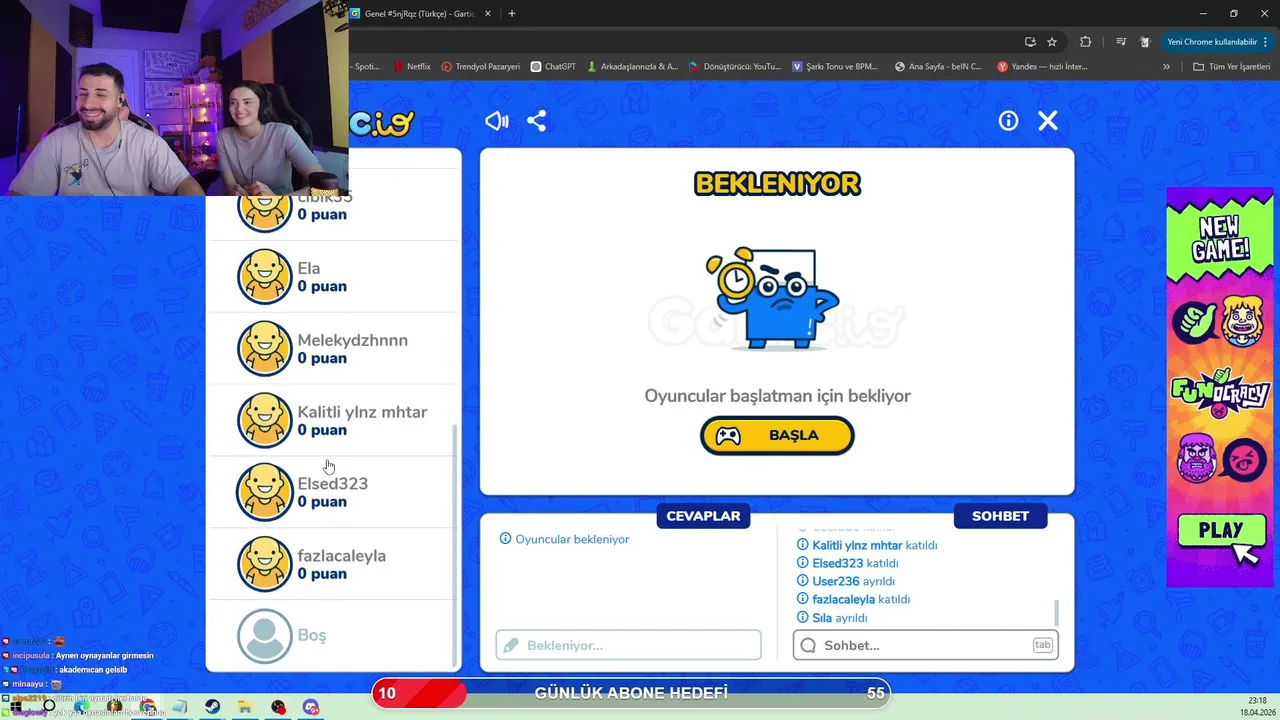Click player name fazlacaleyla

pos(341,556)
